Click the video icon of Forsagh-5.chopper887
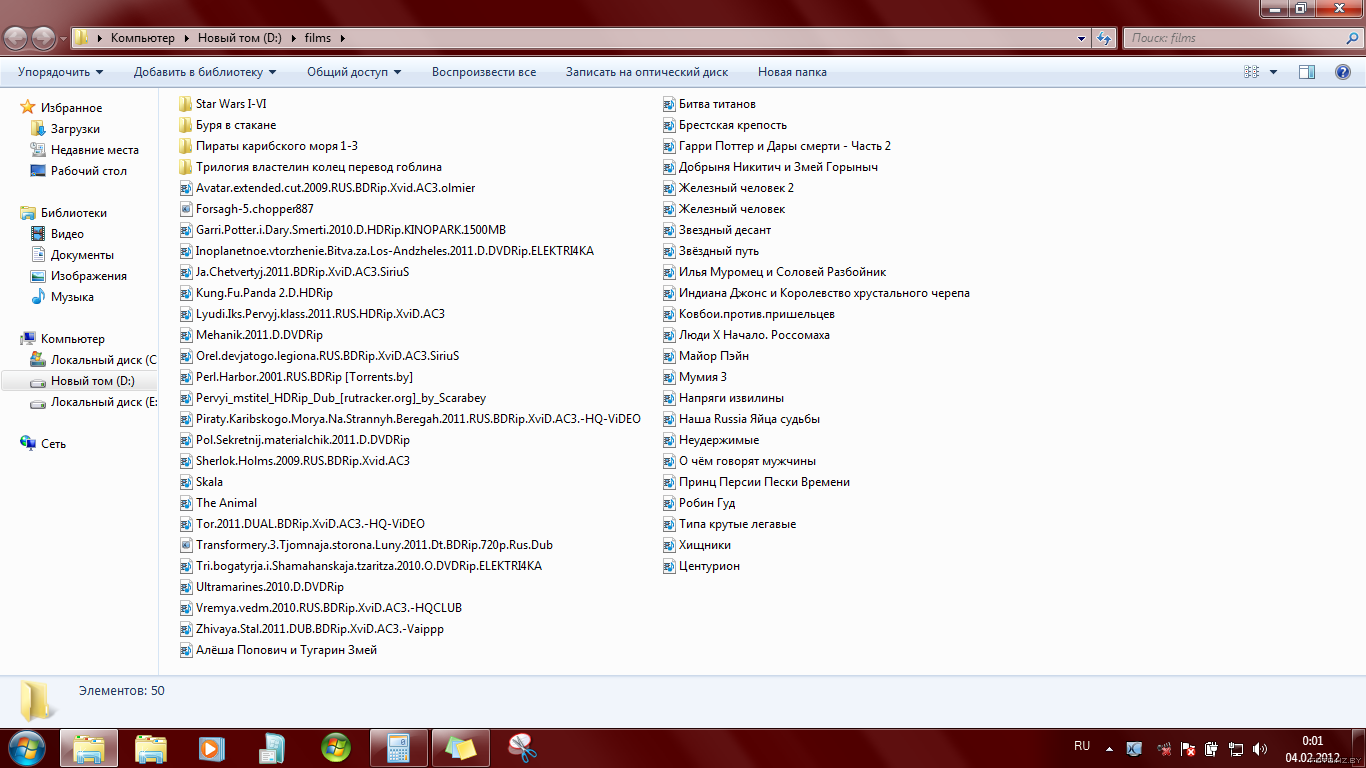The width and height of the screenshot is (1366, 768). coord(186,209)
